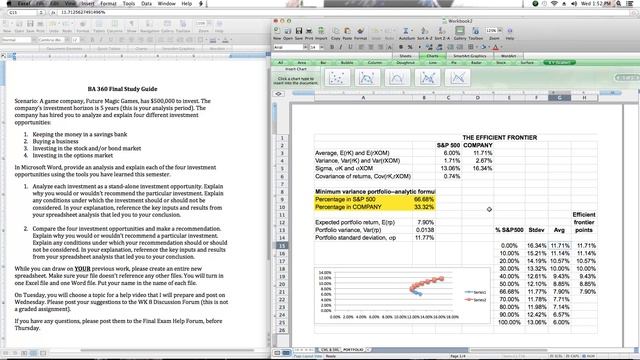Select the All chart category
Viewport: 640px width, 360px height.
(x=280, y=62)
